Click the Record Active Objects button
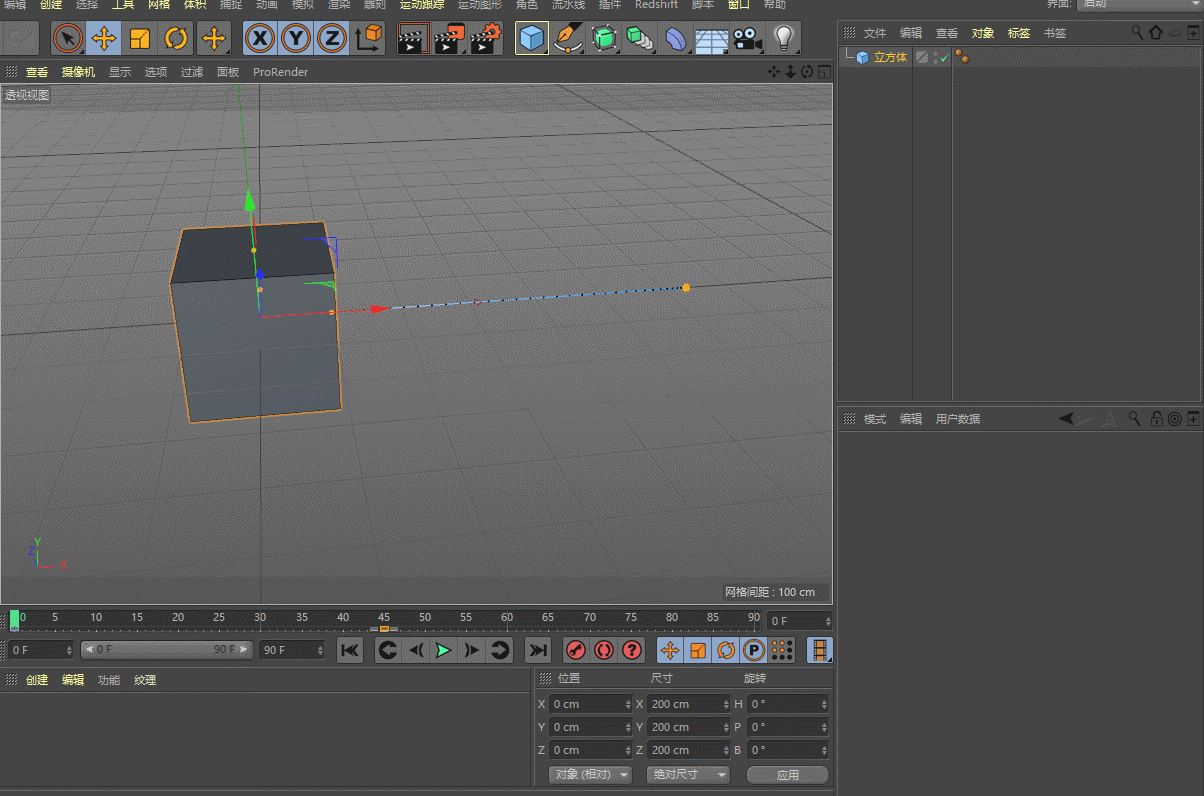 pyautogui.click(x=576, y=650)
